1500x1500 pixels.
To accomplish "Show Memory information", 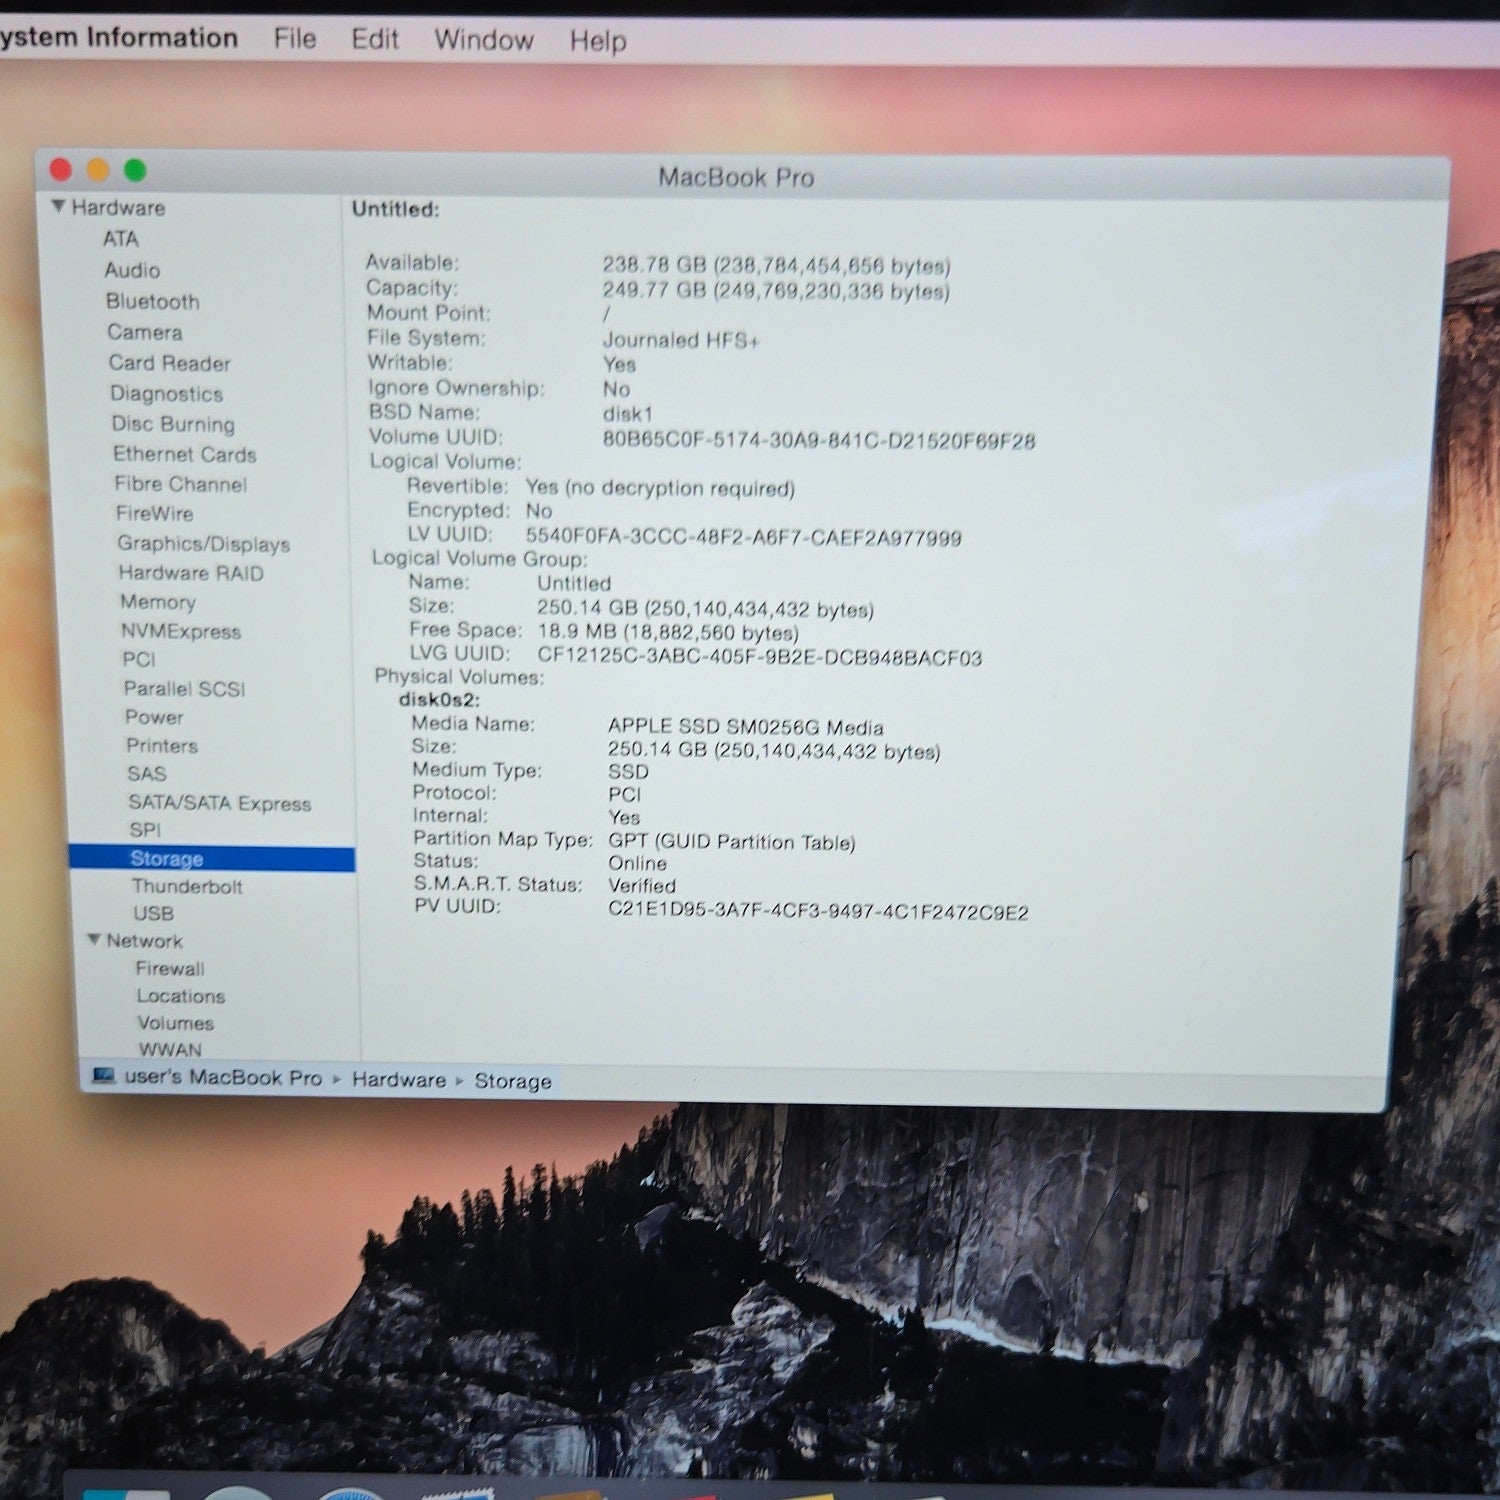I will [158, 602].
